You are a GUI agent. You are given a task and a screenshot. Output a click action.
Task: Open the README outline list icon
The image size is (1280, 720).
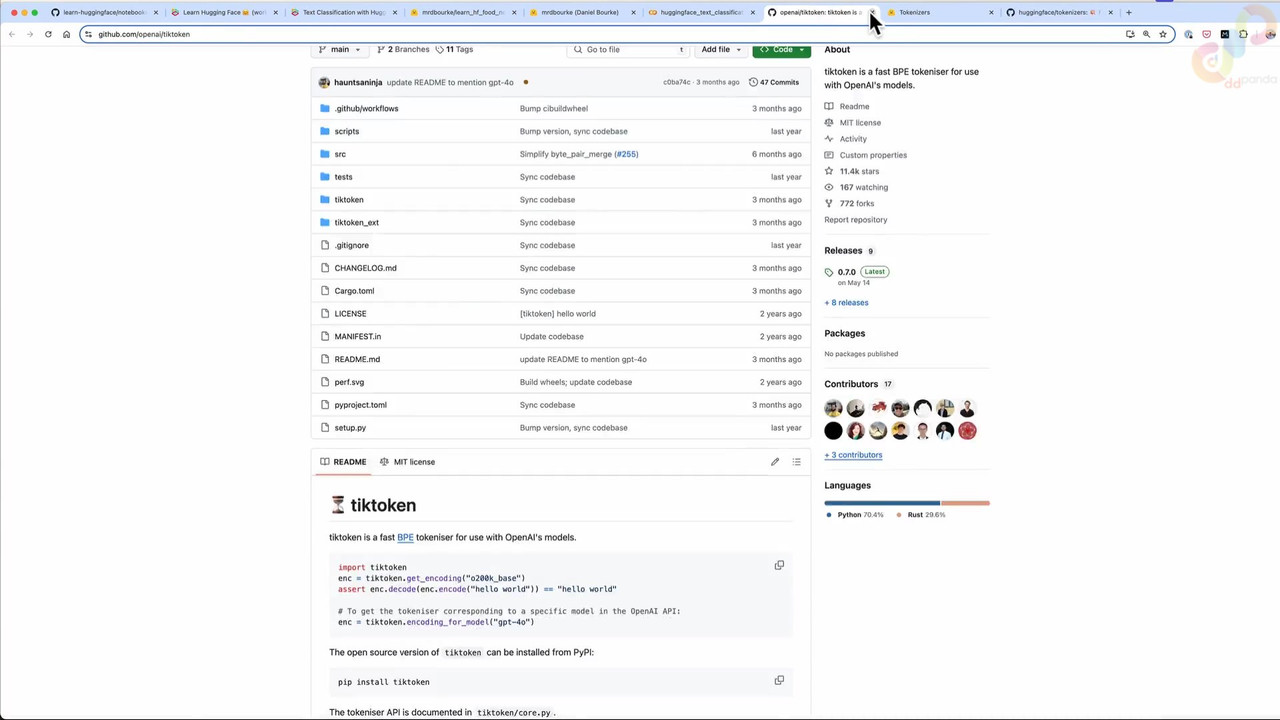[x=796, y=462]
